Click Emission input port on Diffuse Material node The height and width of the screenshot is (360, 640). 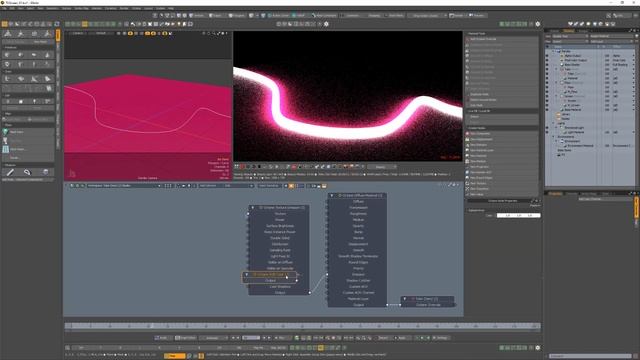tap(327, 274)
